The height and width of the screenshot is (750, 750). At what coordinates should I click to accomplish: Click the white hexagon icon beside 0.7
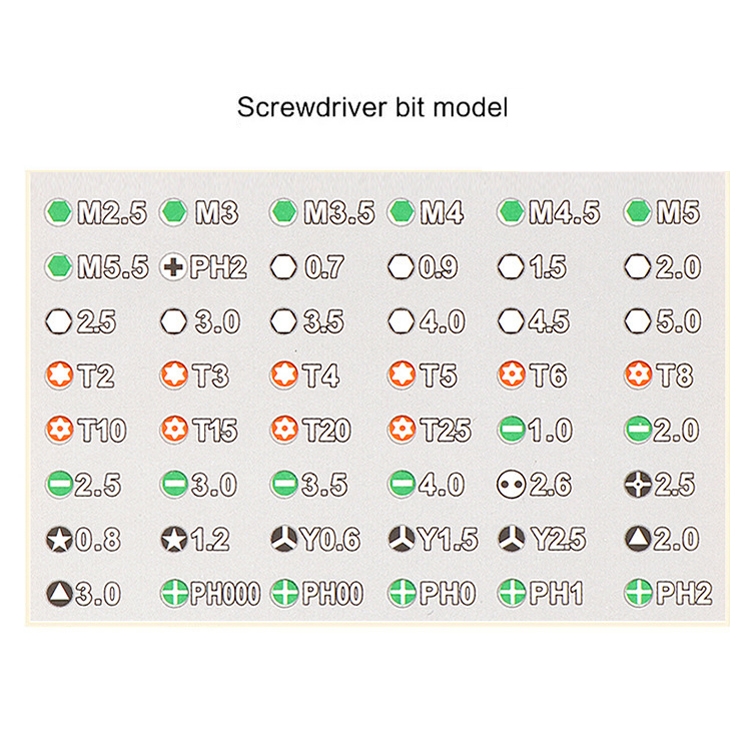point(286,267)
